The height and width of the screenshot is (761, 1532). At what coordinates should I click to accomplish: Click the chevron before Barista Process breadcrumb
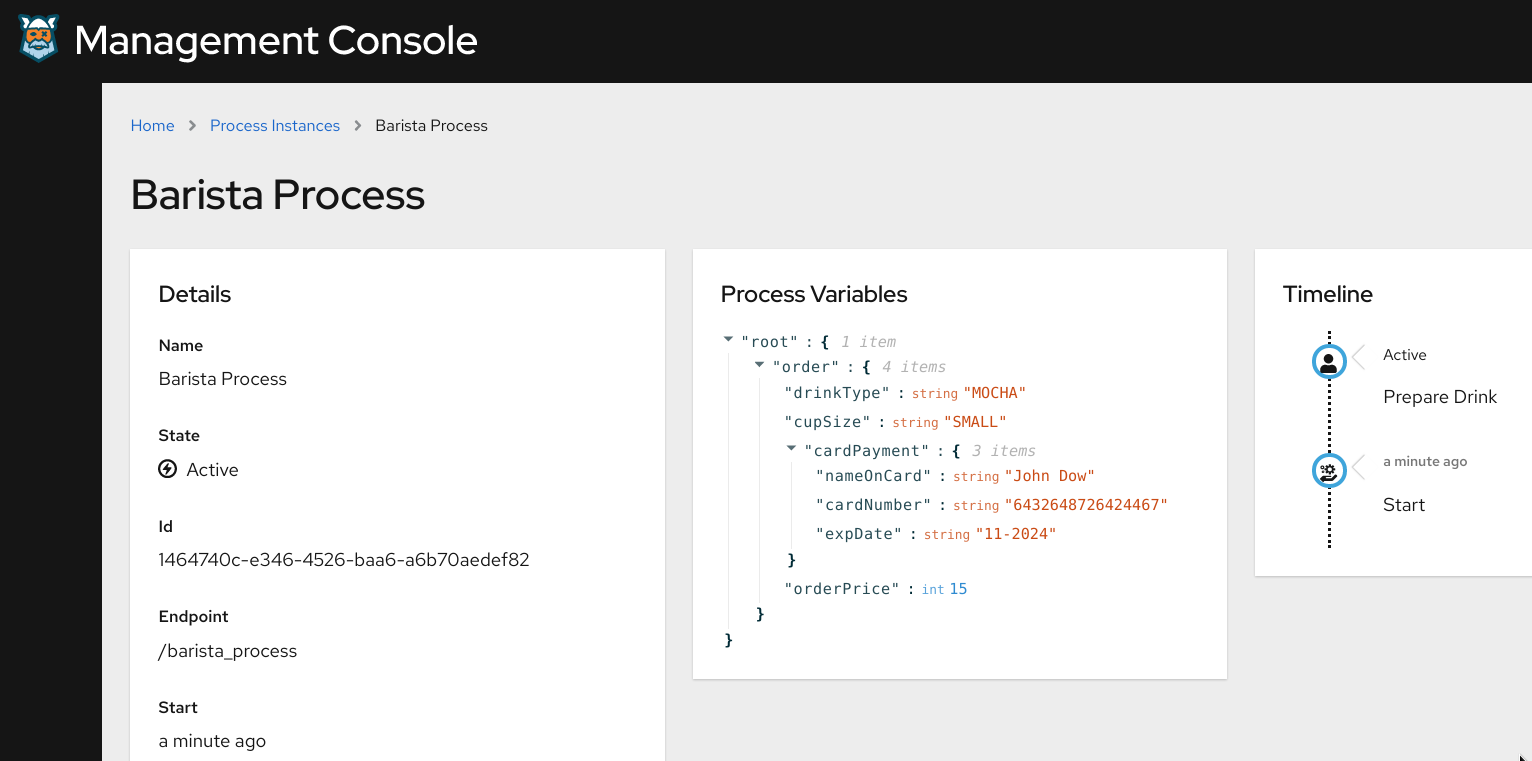pos(358,126)
